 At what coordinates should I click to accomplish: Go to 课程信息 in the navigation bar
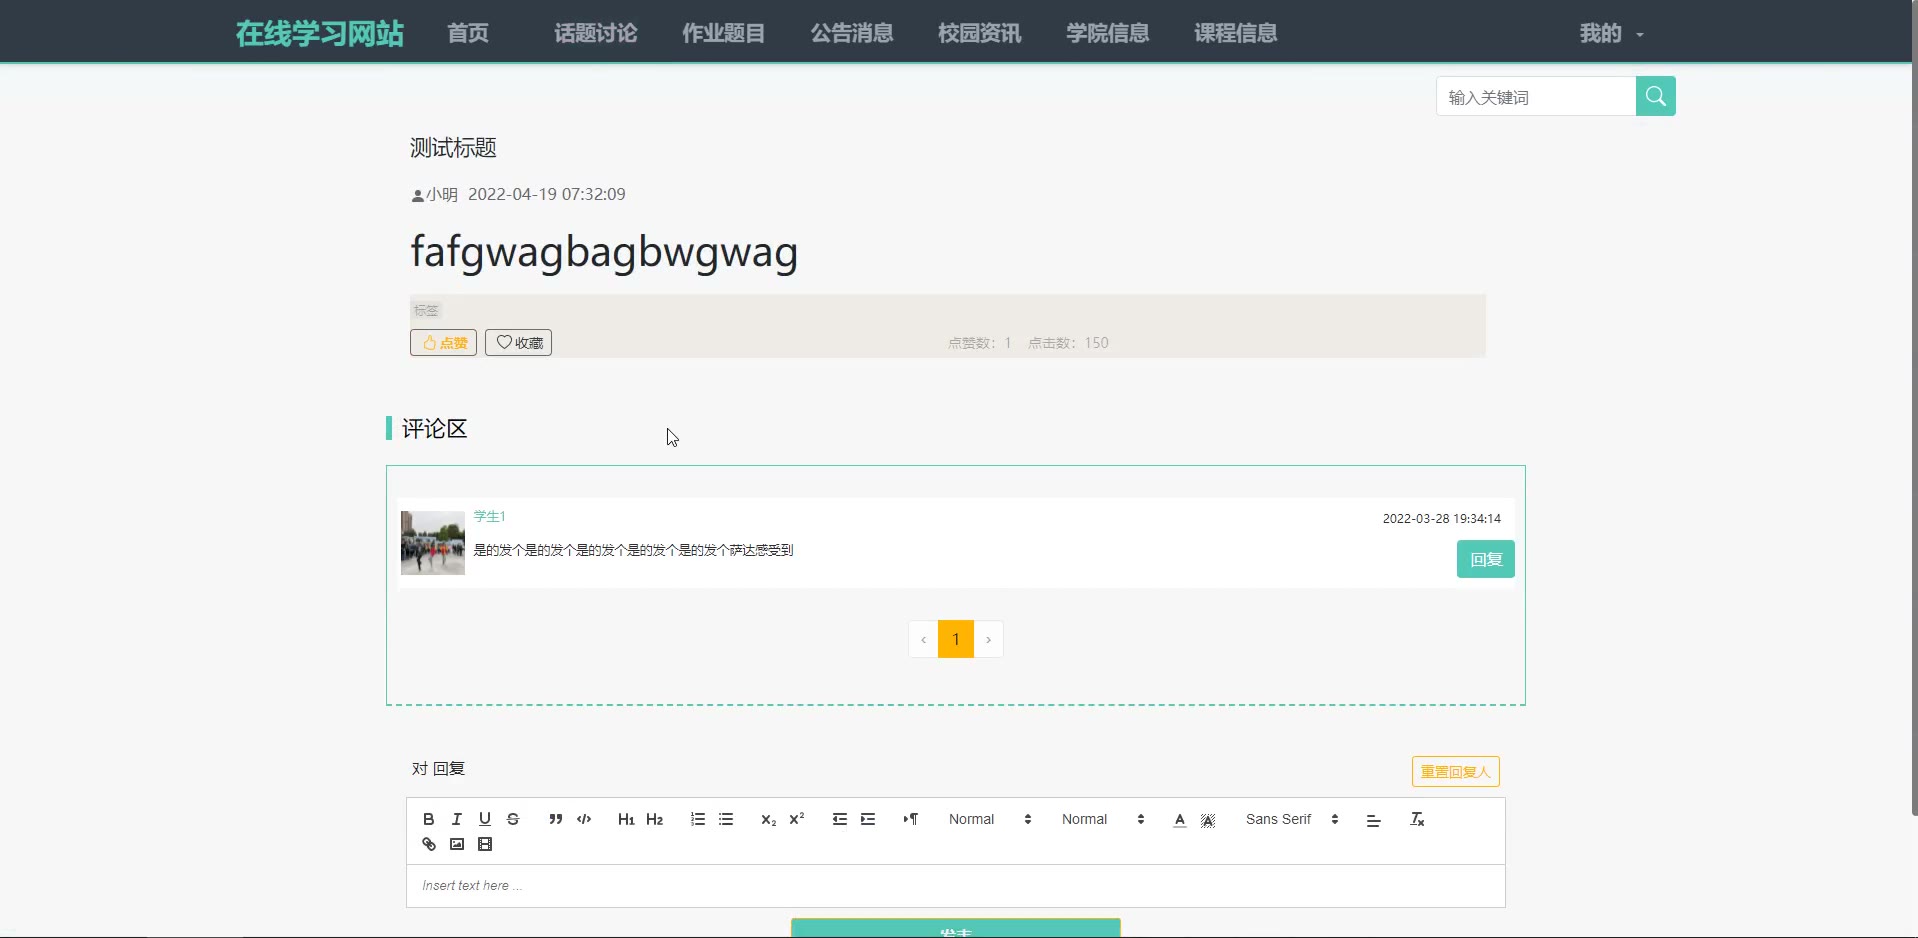[x=1235, y=33]
